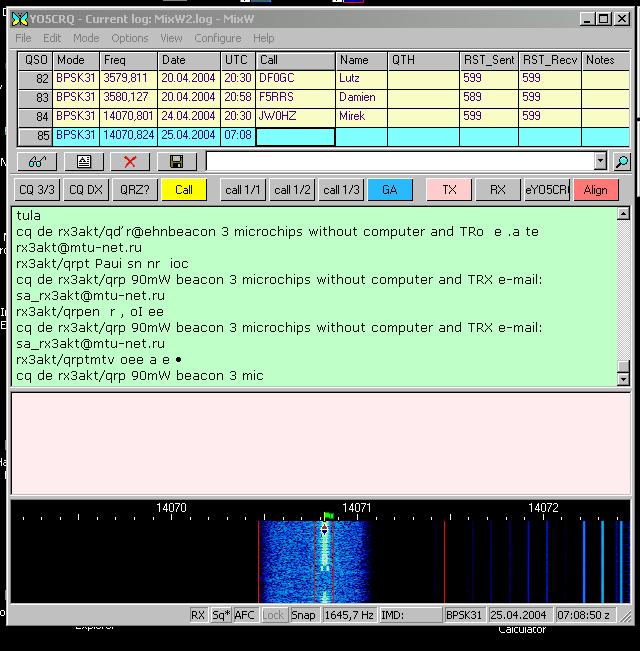
Task: Click the red X delete QSO icon
Action: tap(130, 161)
